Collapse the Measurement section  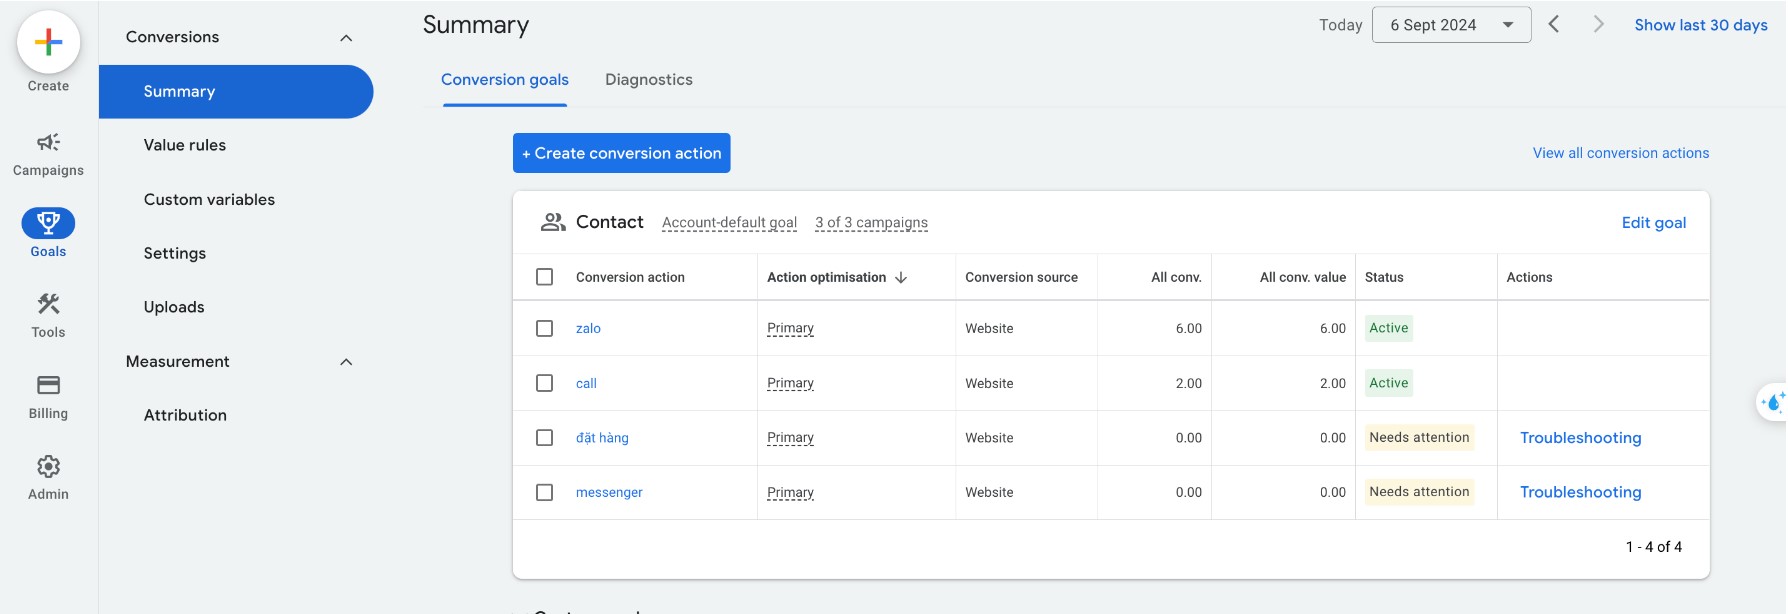[x=346, y=362]
